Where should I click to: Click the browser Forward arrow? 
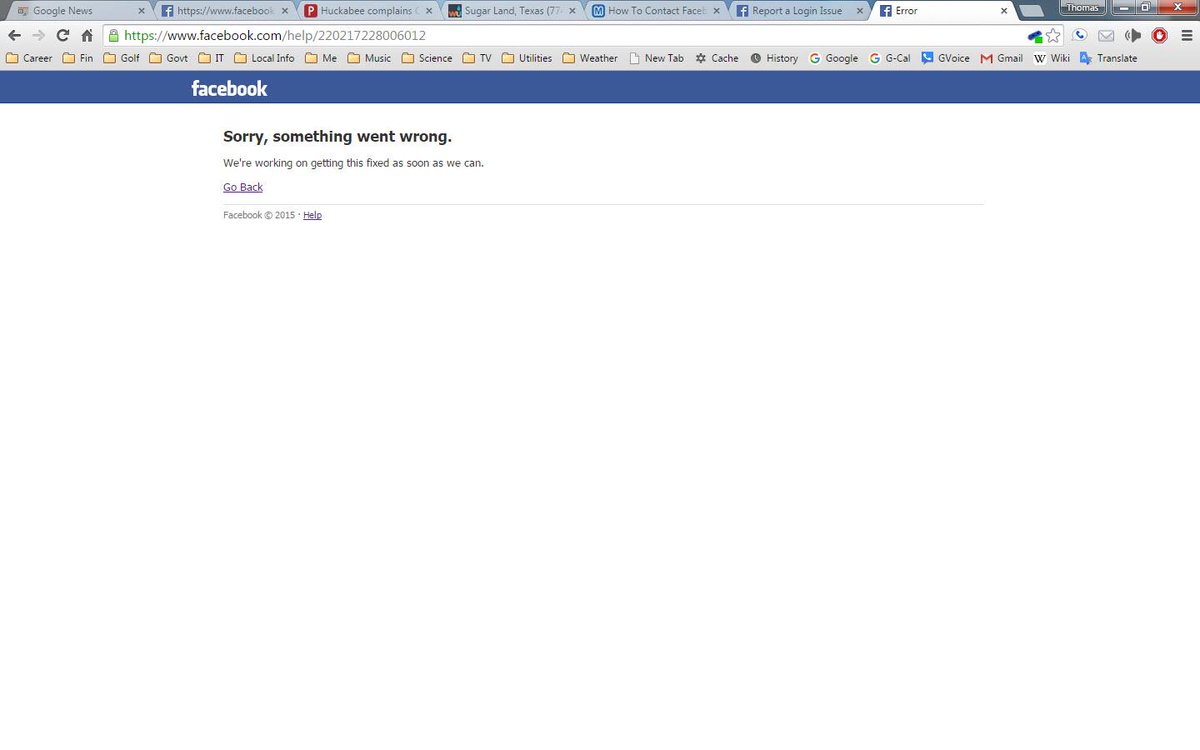(x=38, y=35)
